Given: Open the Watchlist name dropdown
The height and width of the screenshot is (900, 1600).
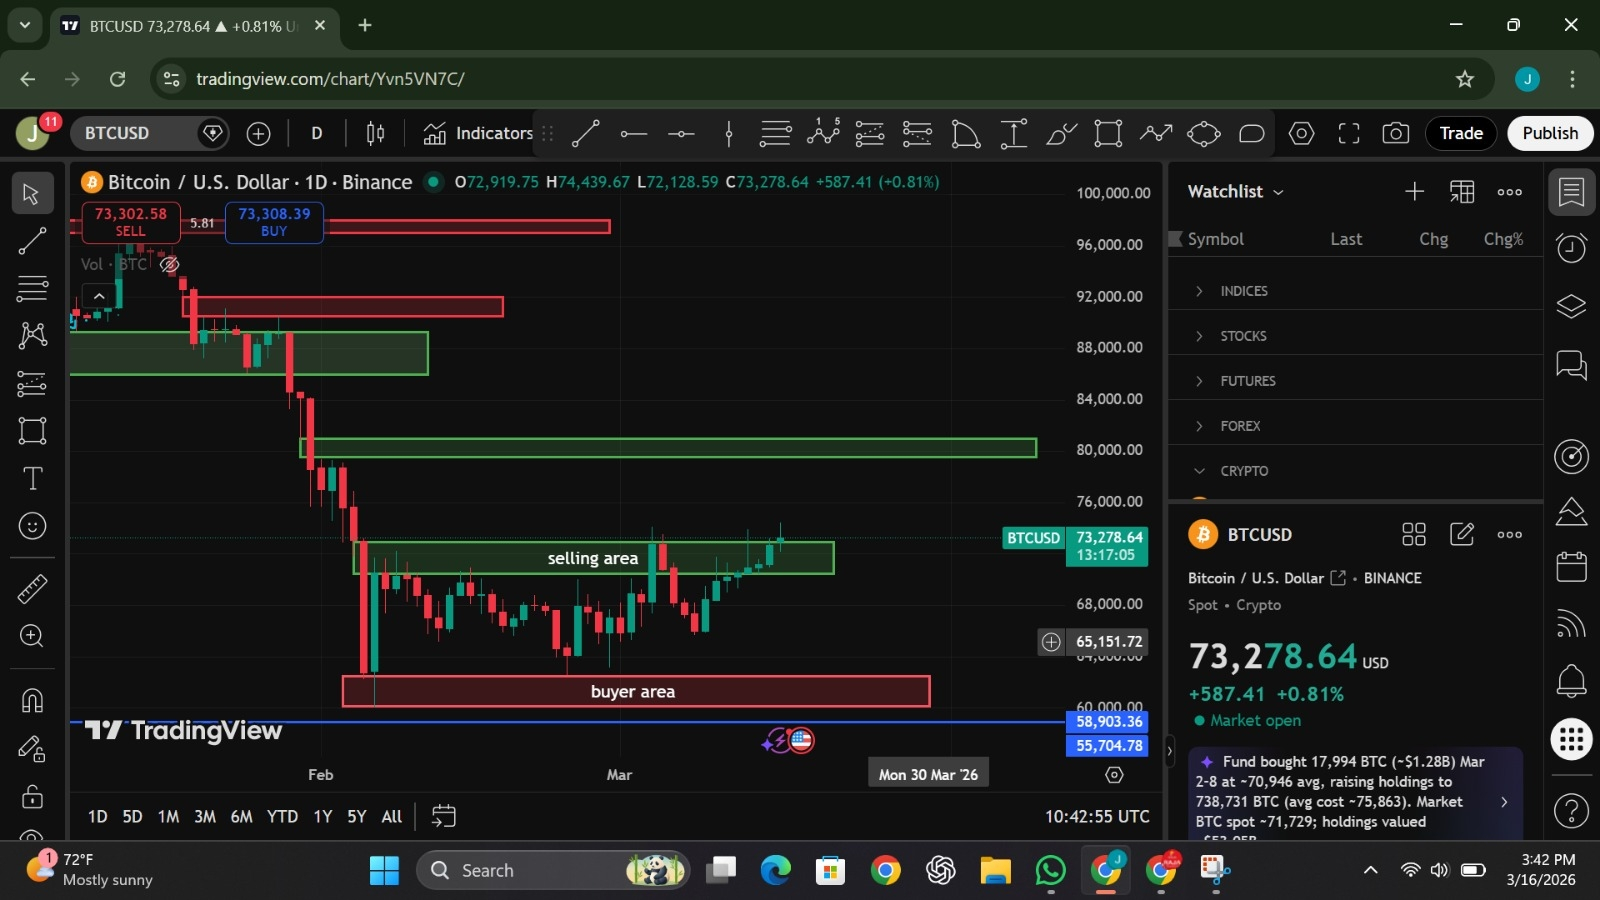Looking at the screenshot, I should (x=1235, y=192).
